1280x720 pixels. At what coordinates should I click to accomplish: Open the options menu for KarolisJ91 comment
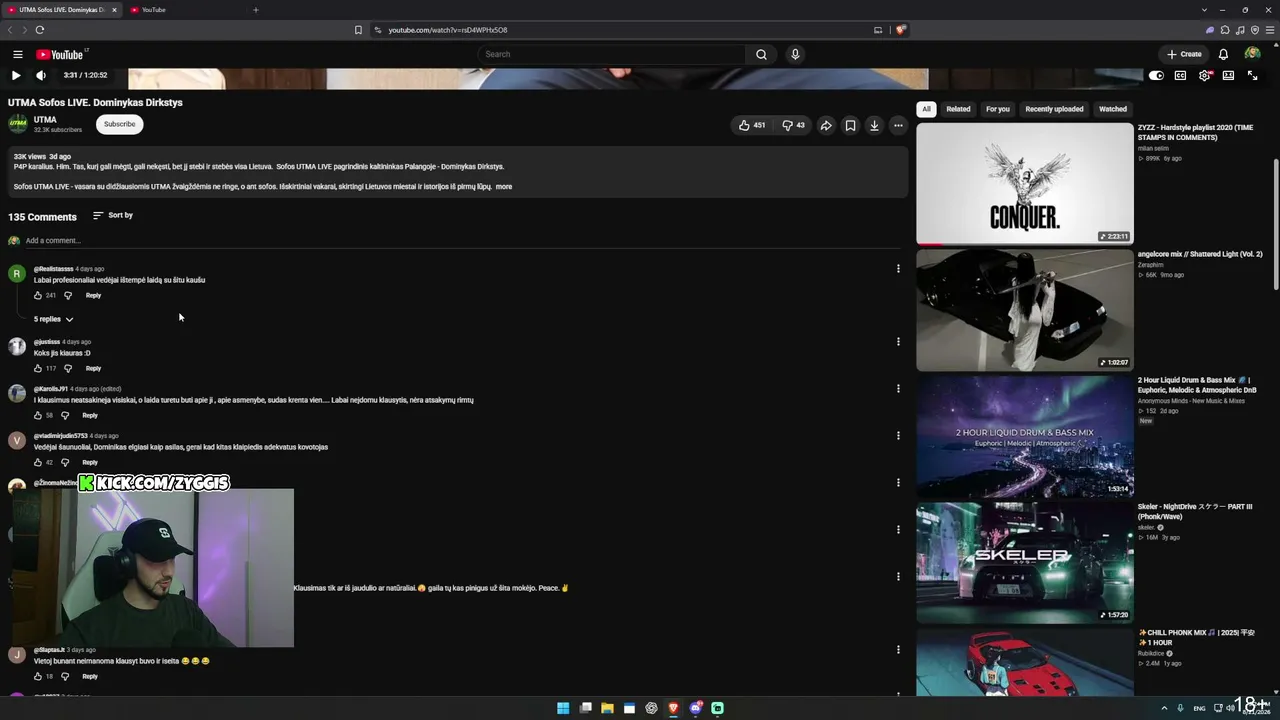coord(898,388)
